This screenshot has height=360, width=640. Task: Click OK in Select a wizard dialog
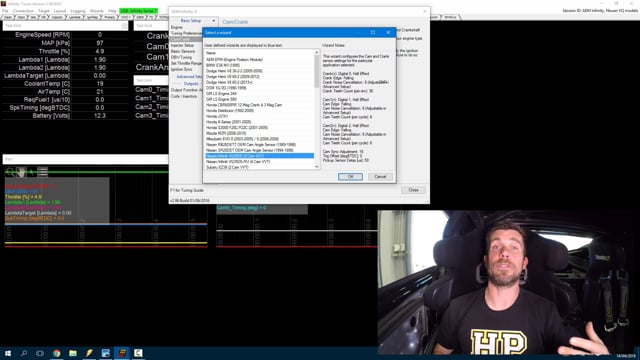click(x=350, y=177)
